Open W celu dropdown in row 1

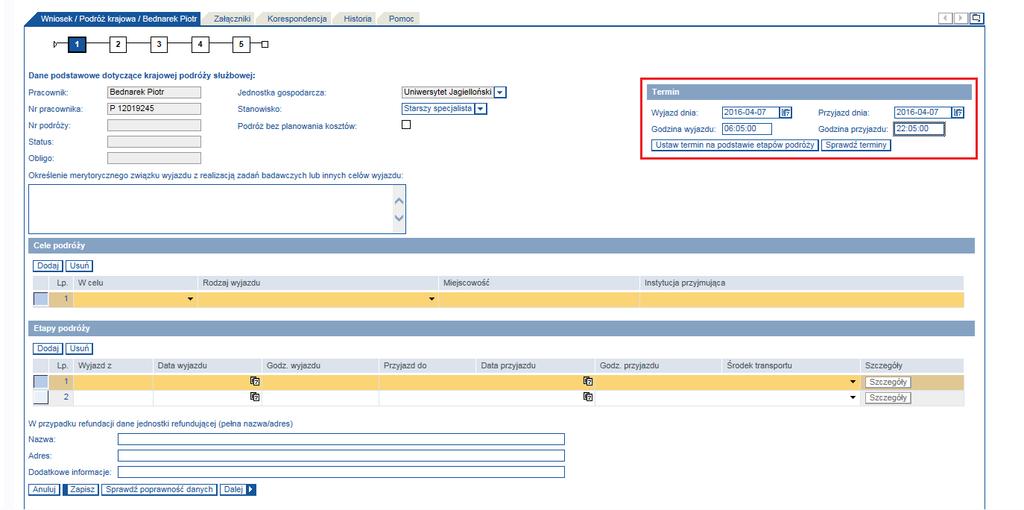click(x=191, y=299)
